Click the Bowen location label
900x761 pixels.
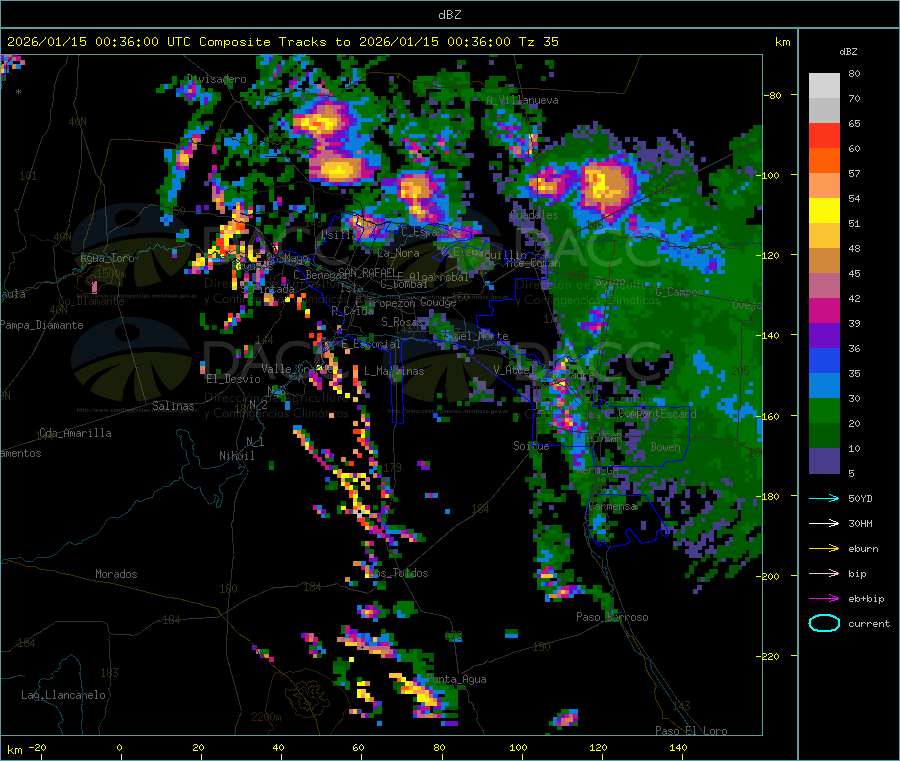pyautogui.click(x=665, y=446)
